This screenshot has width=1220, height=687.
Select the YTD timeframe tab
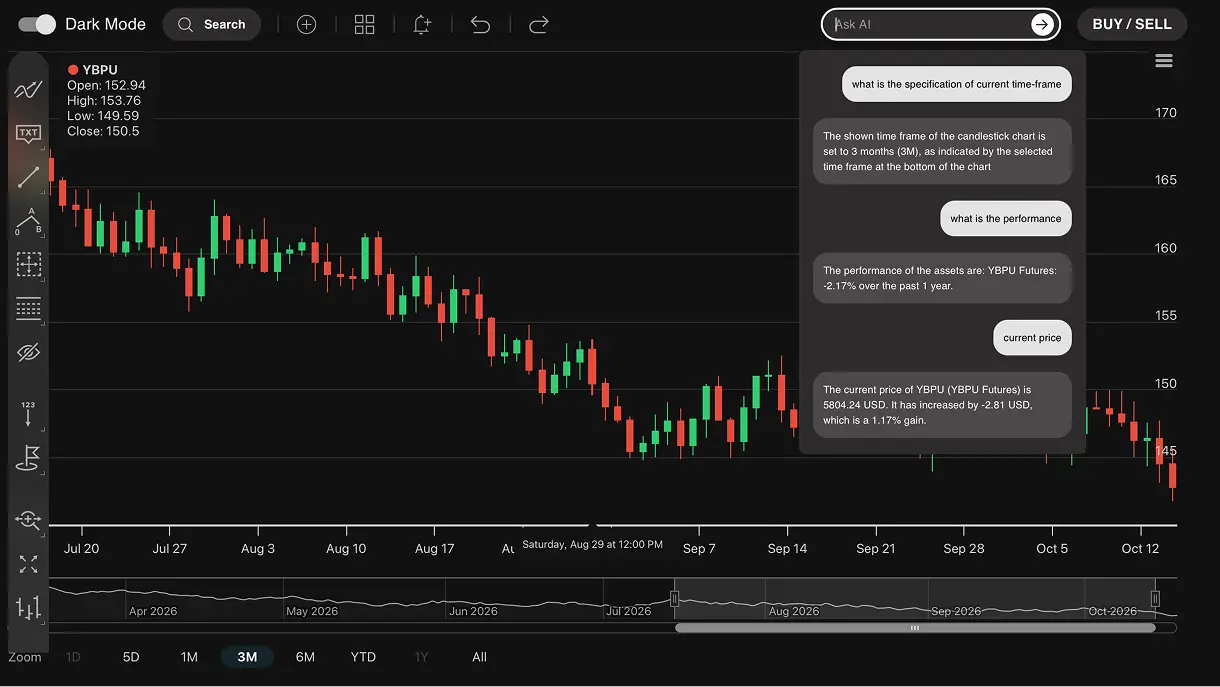tap(362, 657)
